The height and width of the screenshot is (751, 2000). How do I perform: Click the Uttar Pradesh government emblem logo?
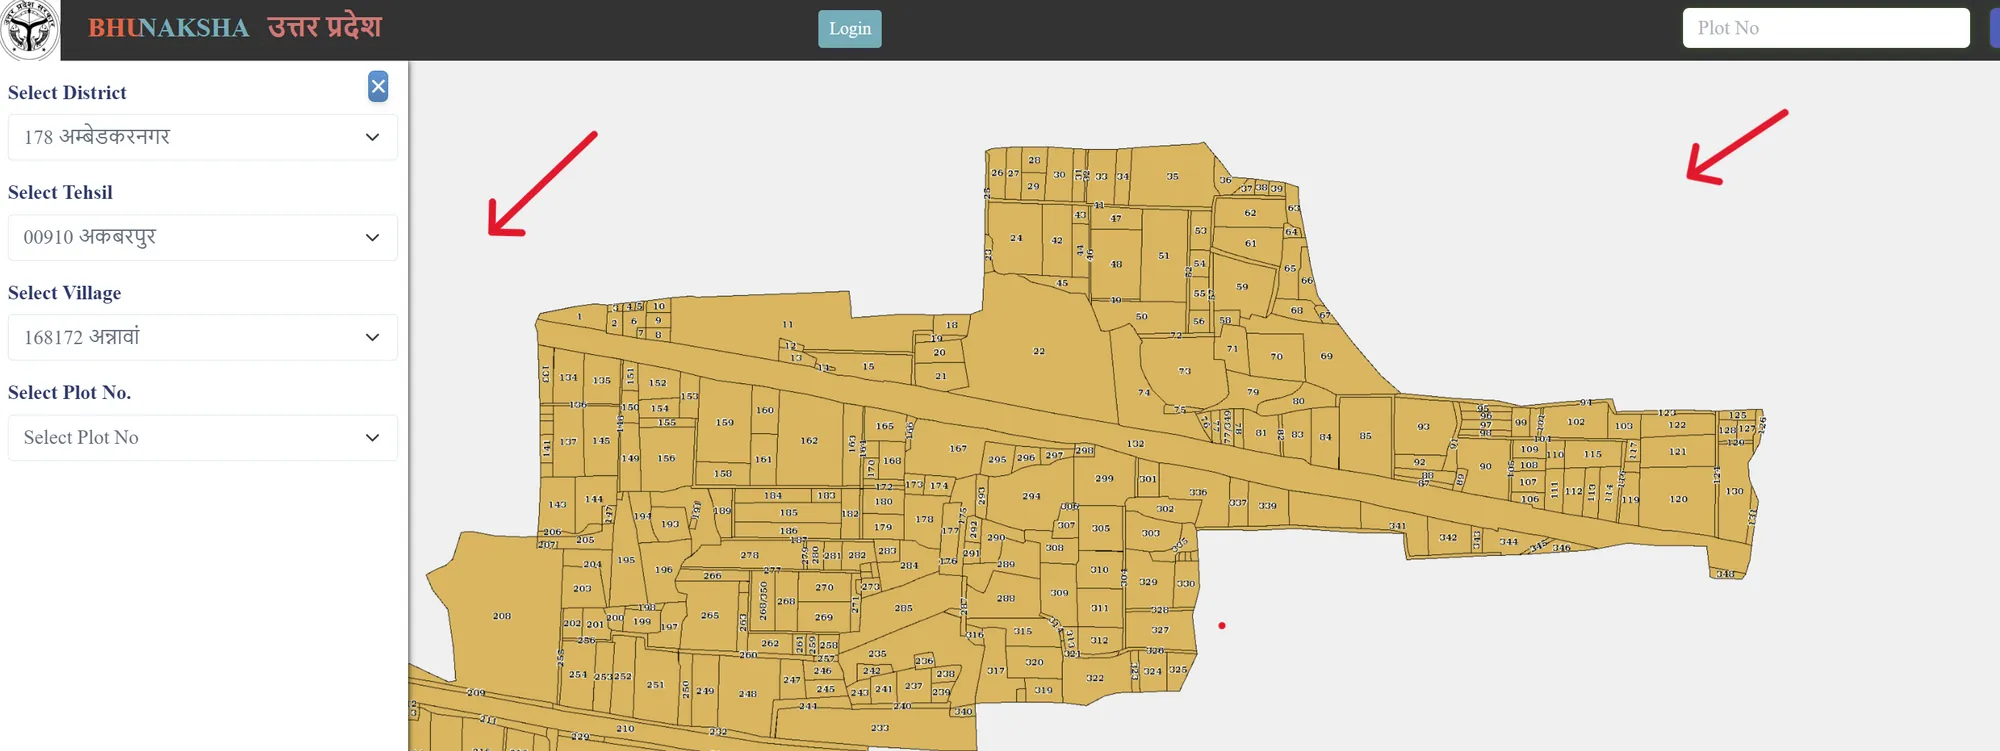(x=29, y=29)
